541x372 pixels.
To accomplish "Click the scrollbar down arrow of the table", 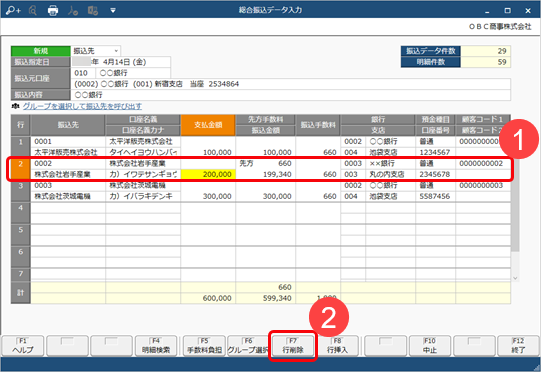I will 515,278.
